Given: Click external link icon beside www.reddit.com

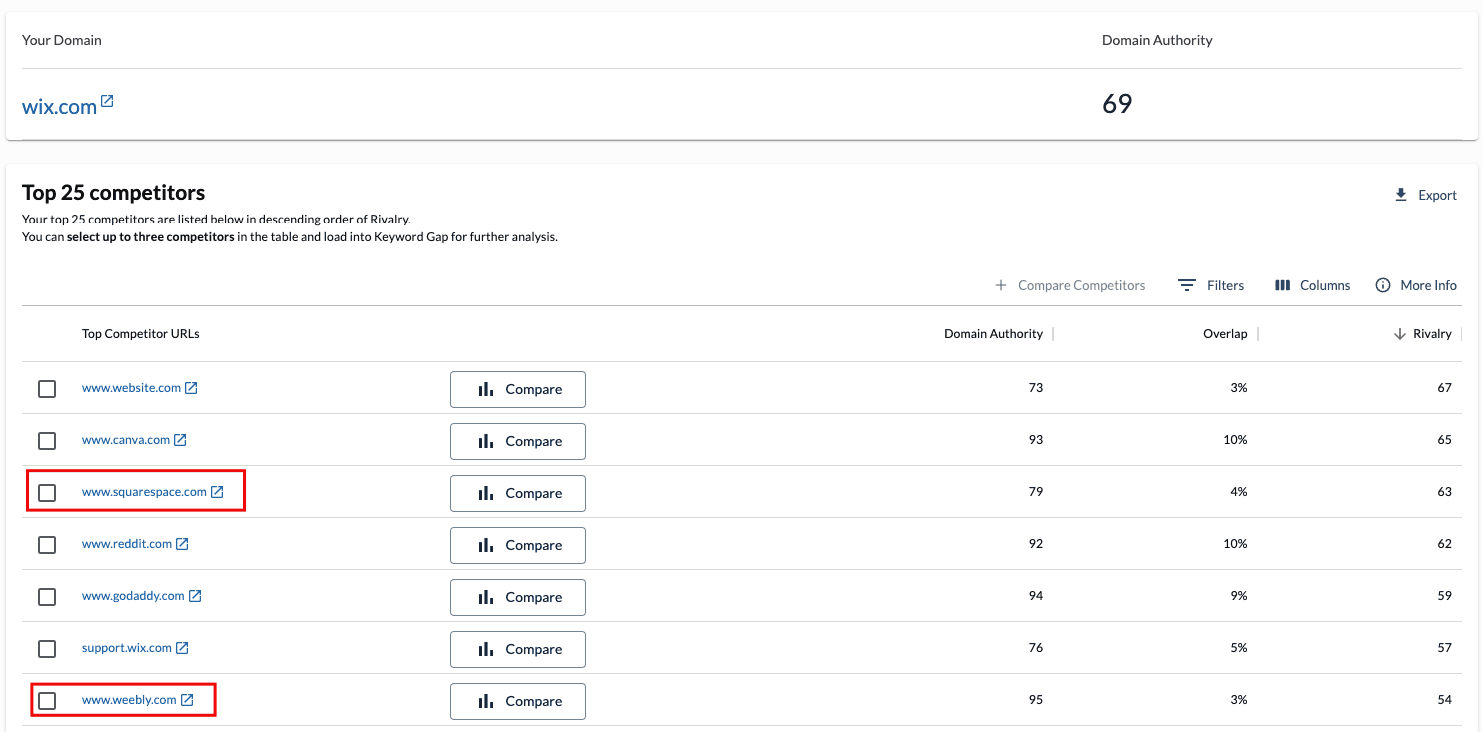Looking at the screenshot, I should click(x=182, y=544).
